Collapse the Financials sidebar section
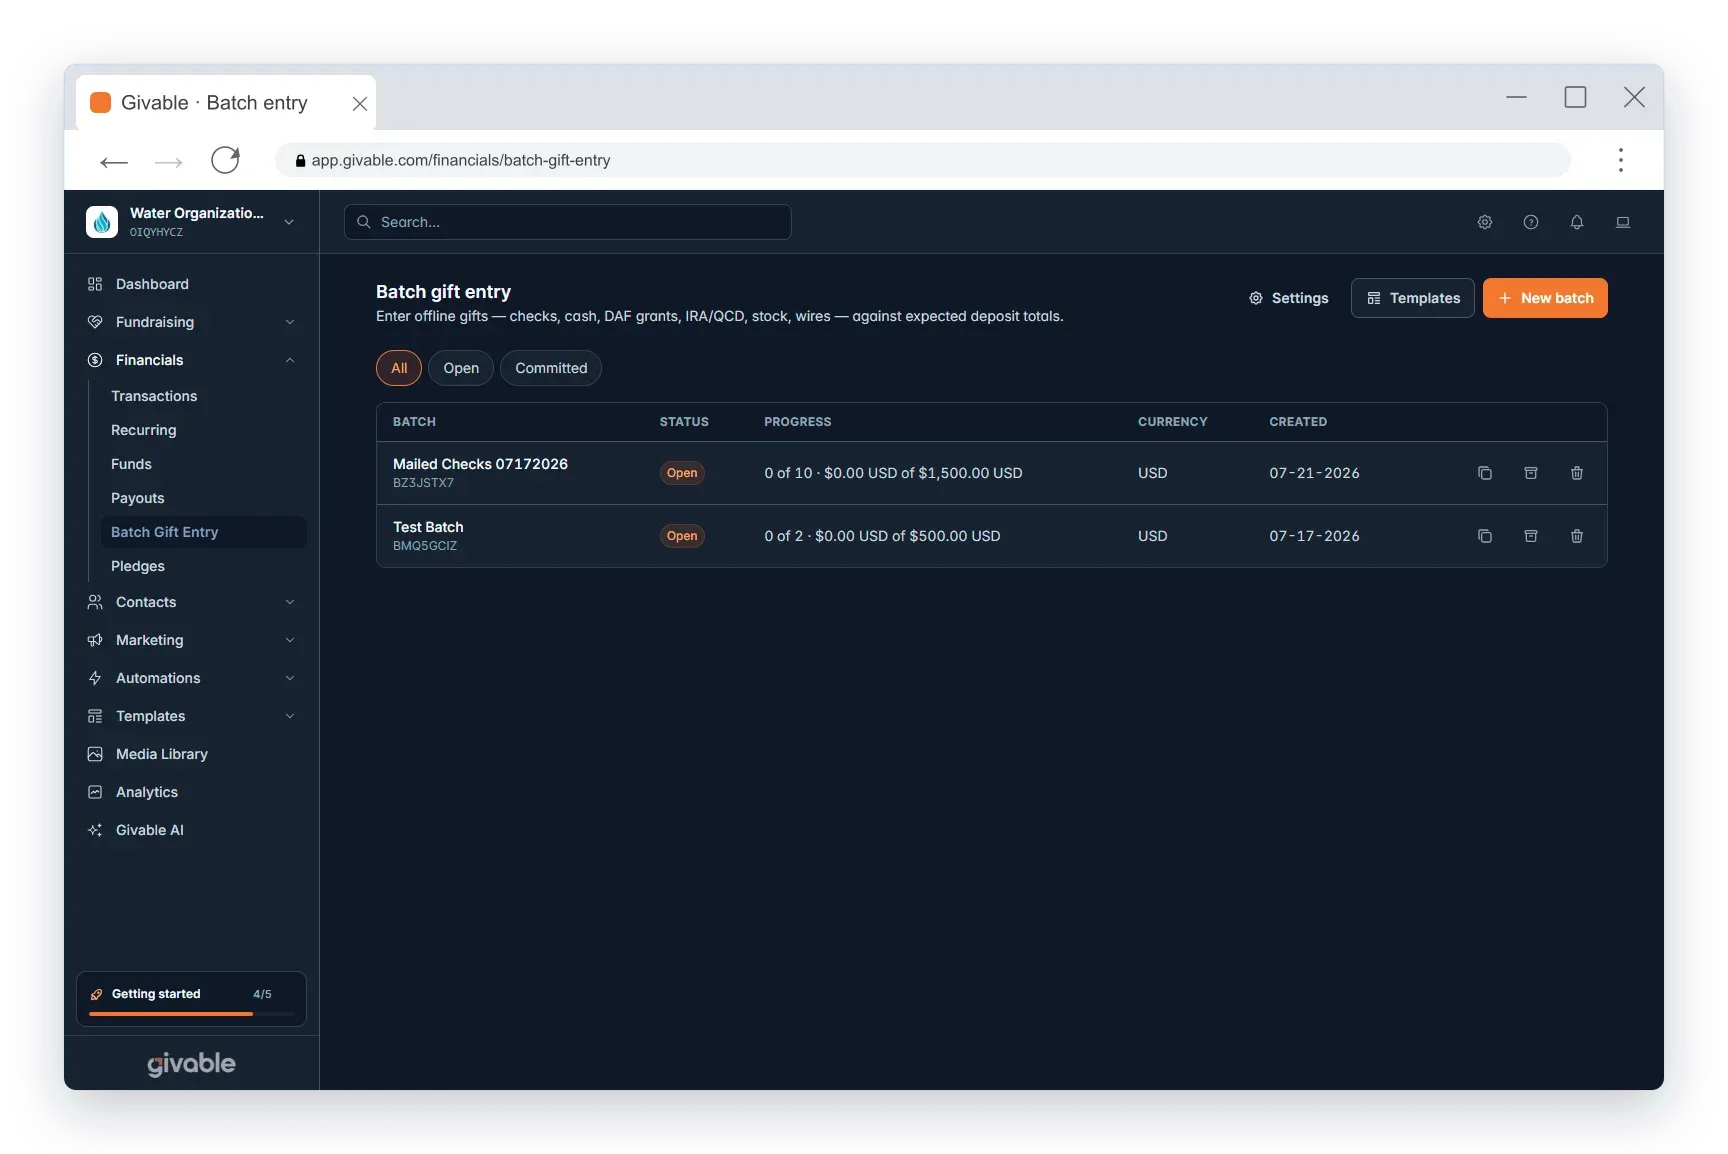Viewport: 1728px width, 1154px height. tap(191, 360)
